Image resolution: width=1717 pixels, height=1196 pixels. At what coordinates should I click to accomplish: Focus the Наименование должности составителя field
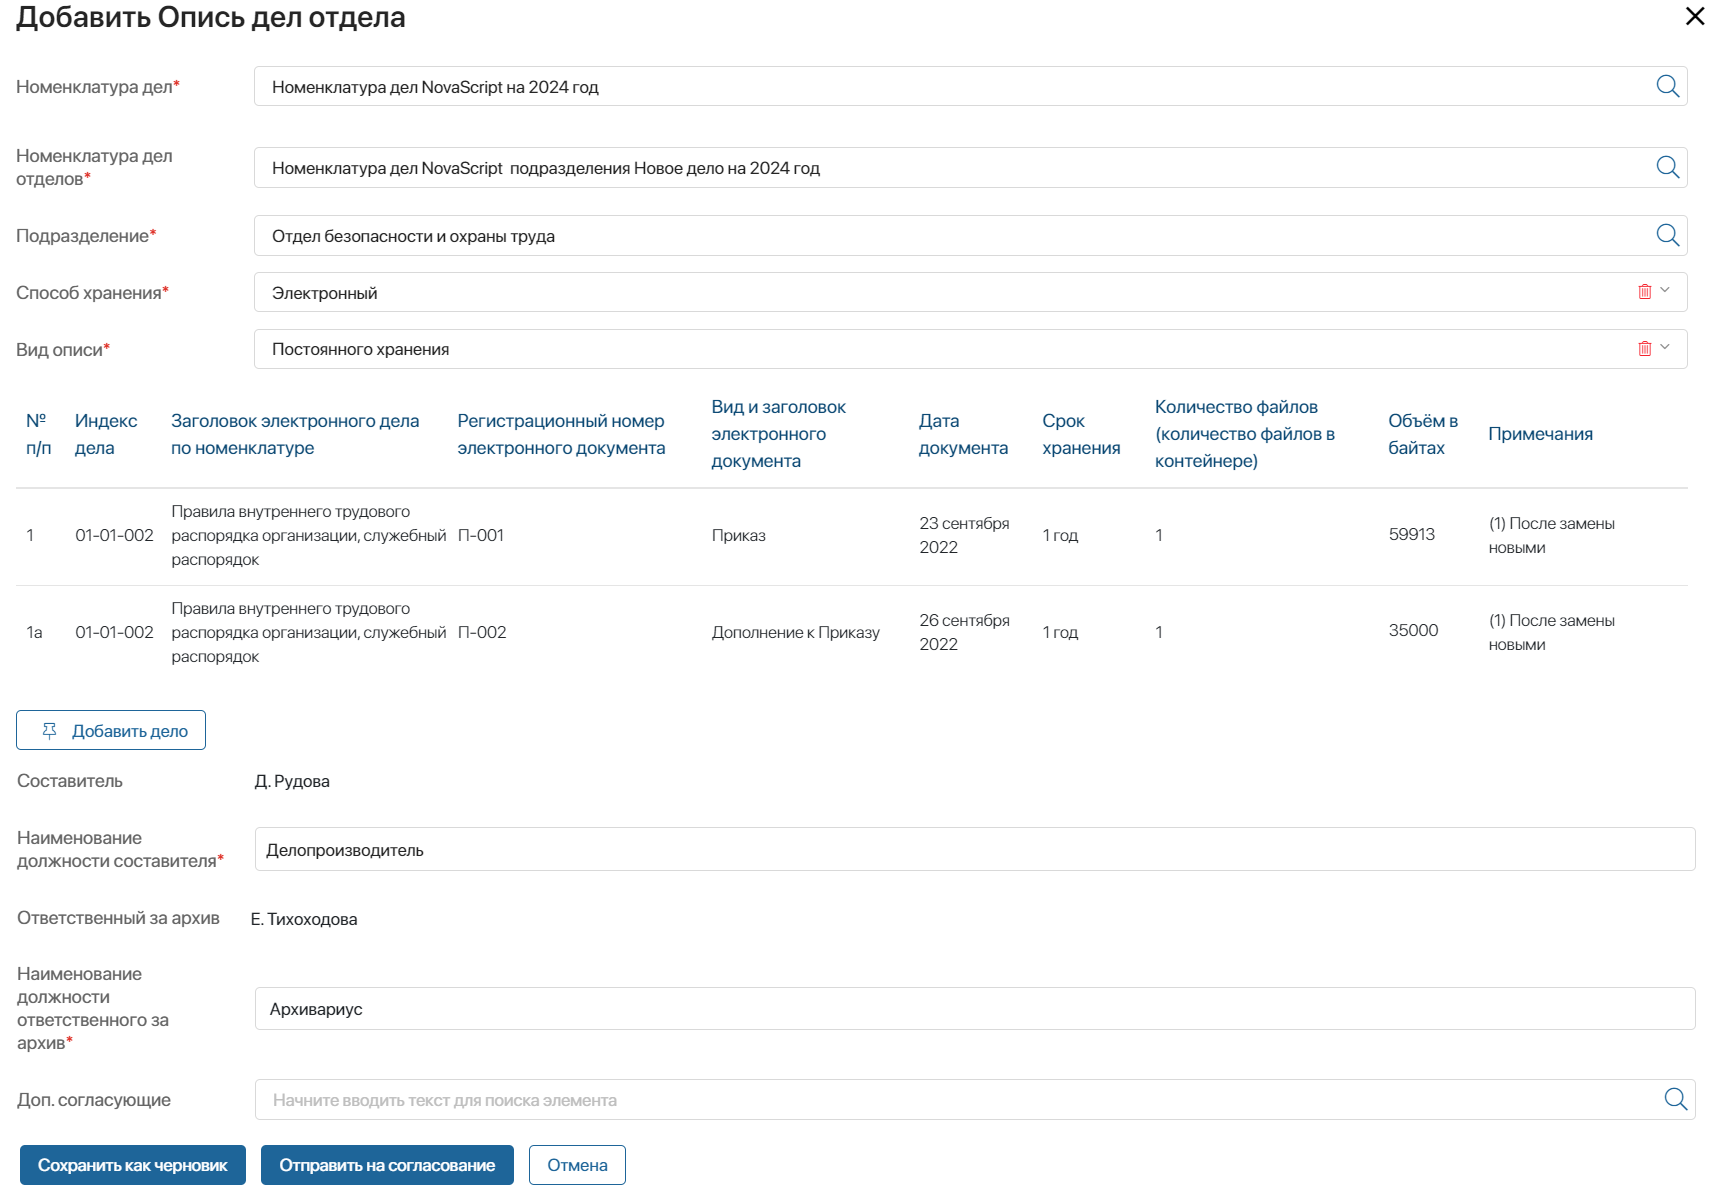(x=974, y=849)
